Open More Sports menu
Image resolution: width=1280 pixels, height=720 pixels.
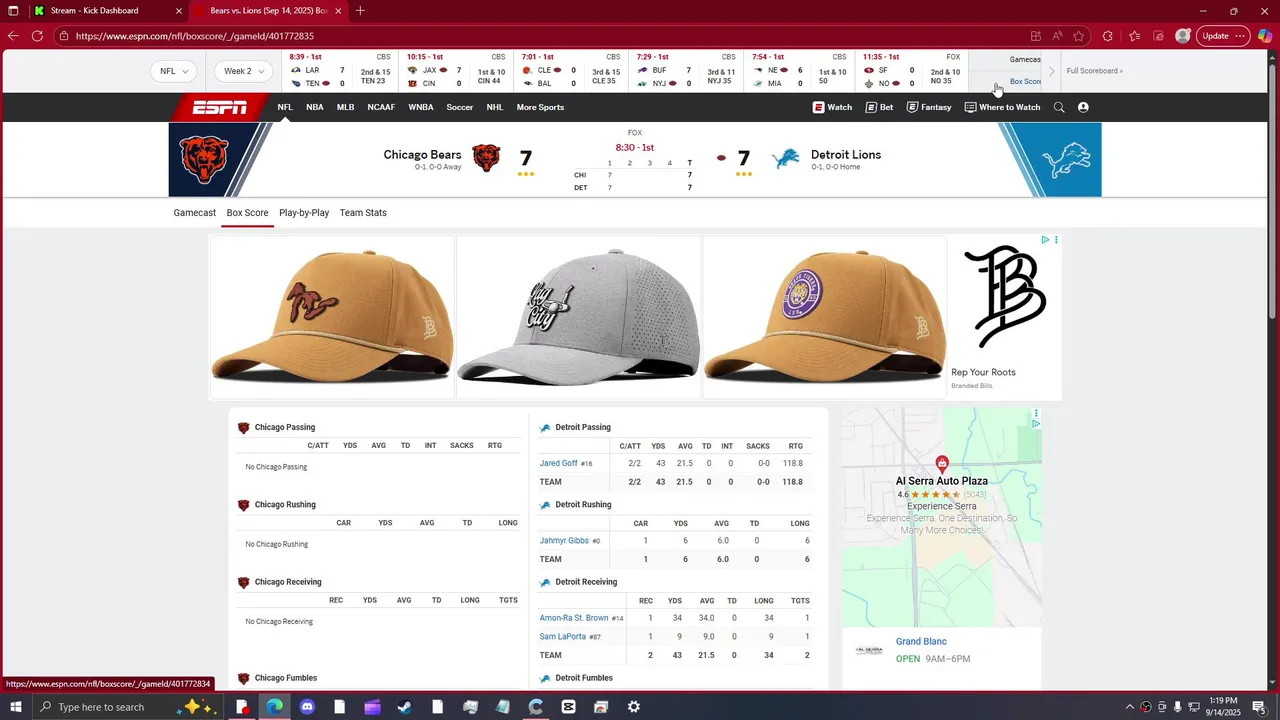click(x=540, y=107)
